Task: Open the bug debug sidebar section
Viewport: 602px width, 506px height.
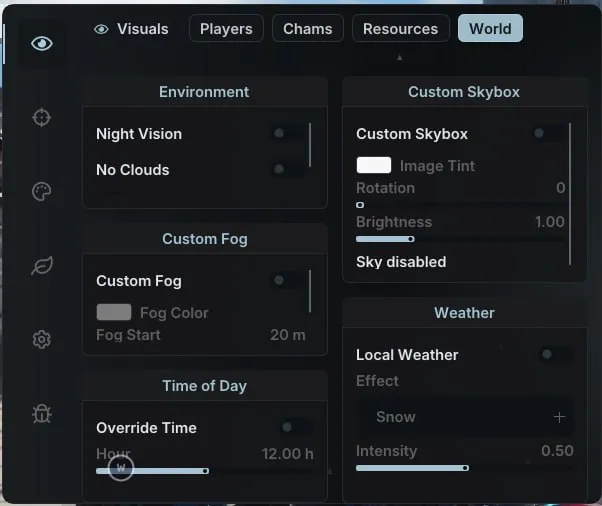Action: pyautogui.click(x=41, y=413)
